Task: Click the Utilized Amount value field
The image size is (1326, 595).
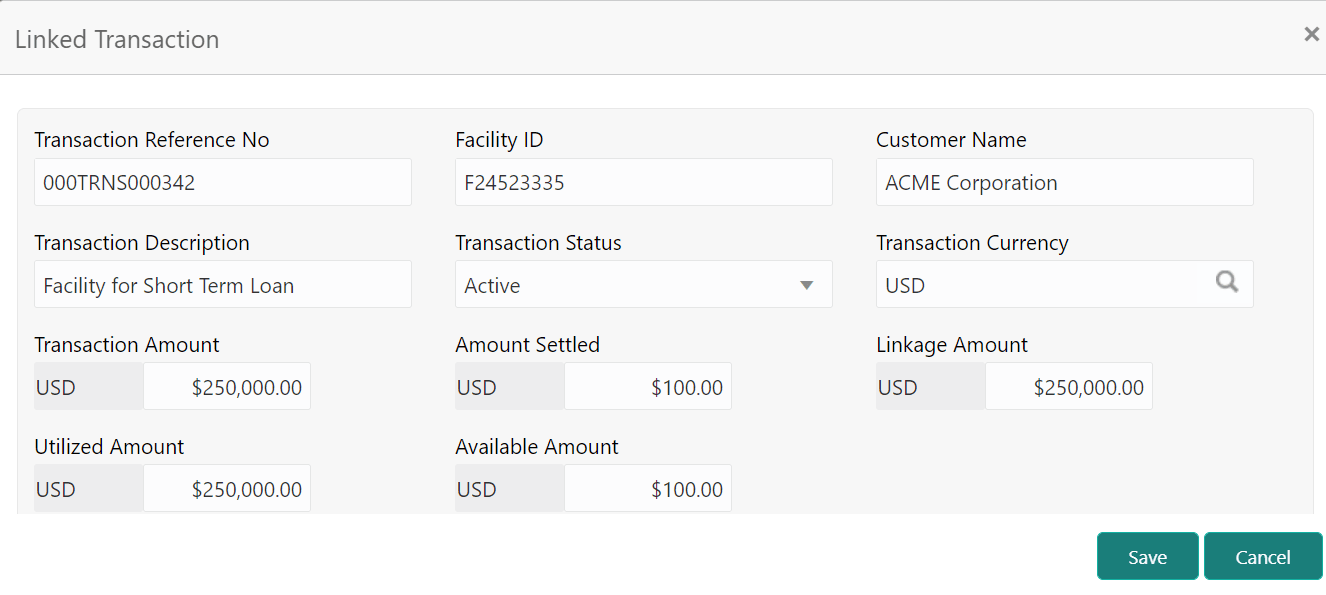Action: coord(227,488)
